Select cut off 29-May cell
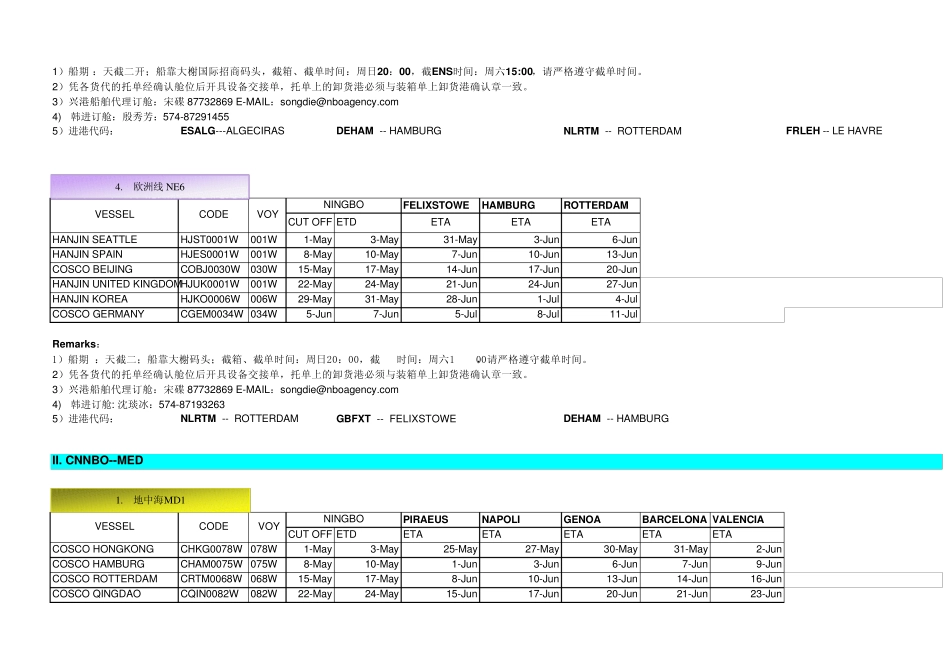This screenshot has height=672, width=950. [x=310, y=299]
